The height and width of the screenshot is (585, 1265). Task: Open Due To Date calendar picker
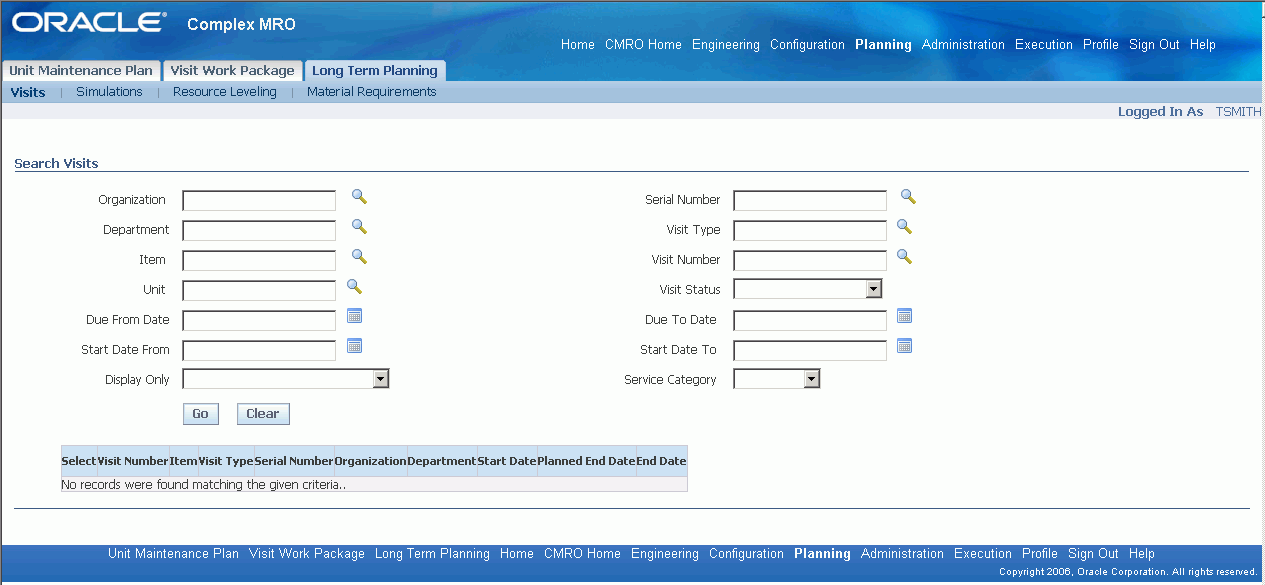coord(904,316)
